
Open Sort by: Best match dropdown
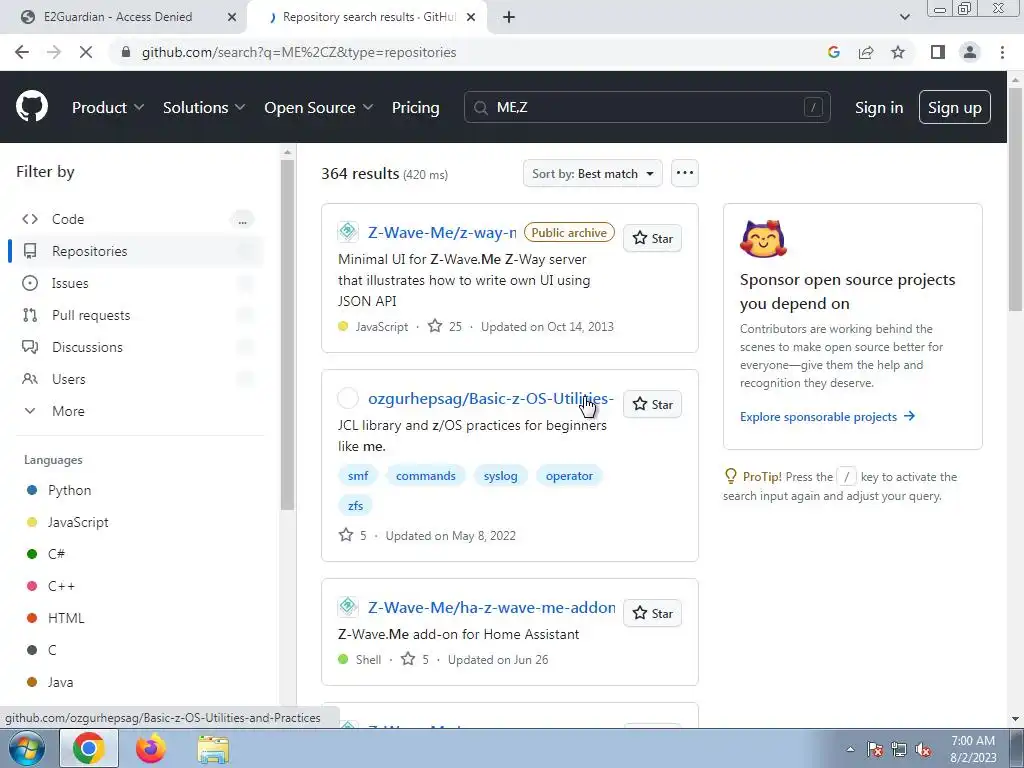(592, 174)
